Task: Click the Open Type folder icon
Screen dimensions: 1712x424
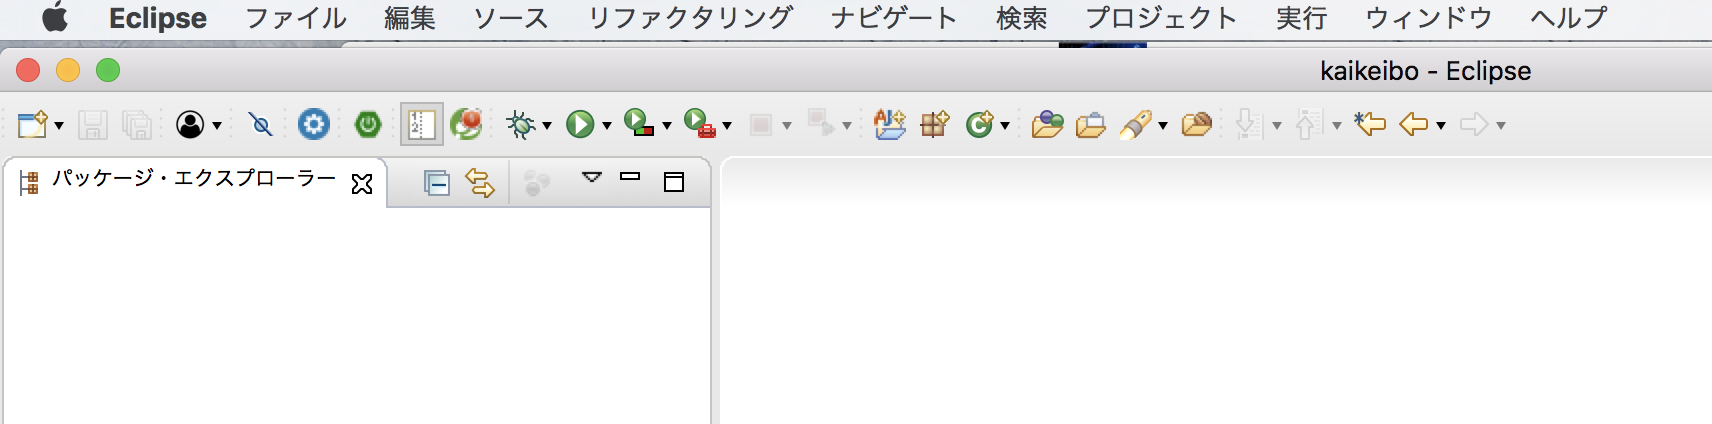Action: tap(1047, 124)
